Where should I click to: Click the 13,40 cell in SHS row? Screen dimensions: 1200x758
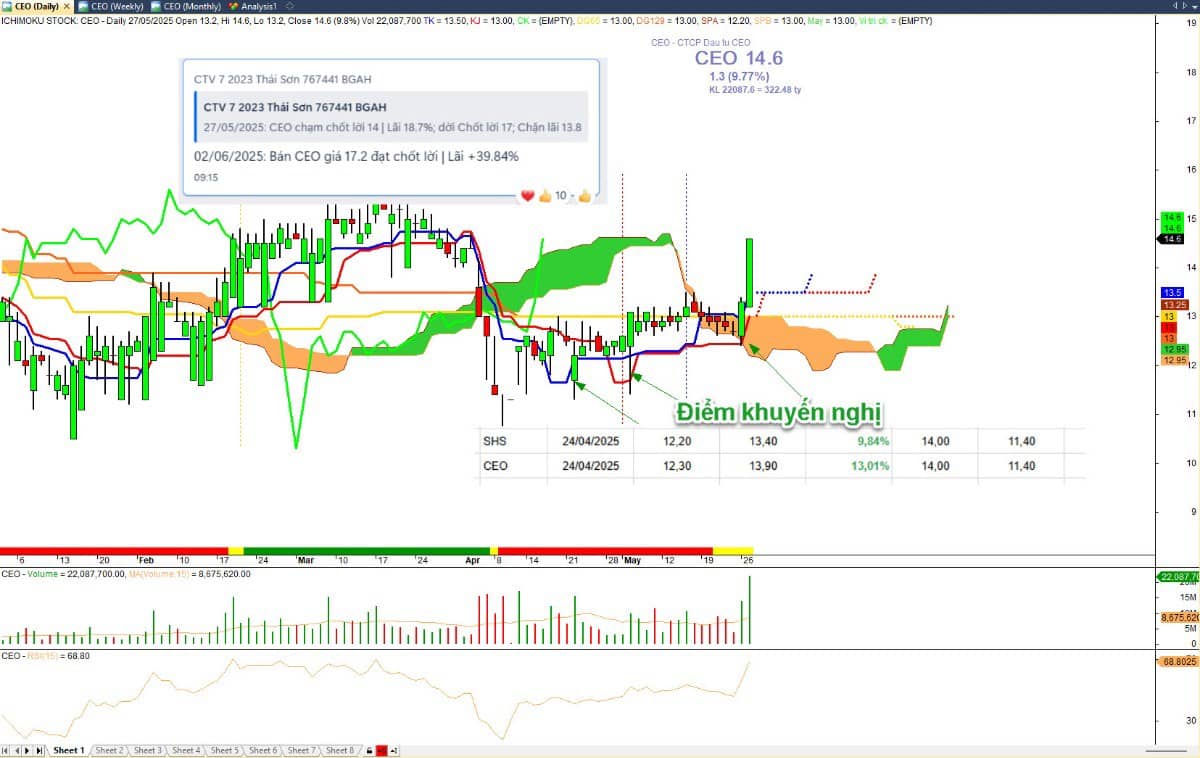tap(763, 441)
